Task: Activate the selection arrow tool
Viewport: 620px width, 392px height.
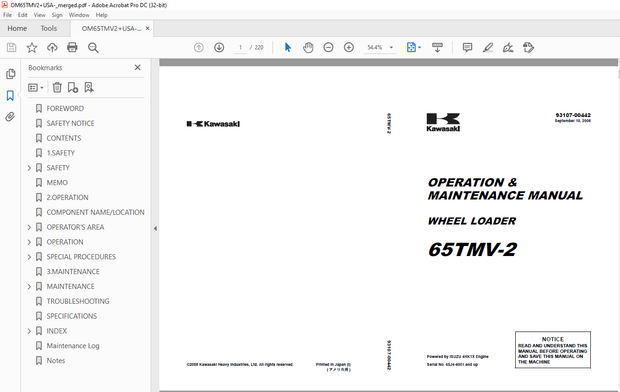Action: click(x=288, y=48)
